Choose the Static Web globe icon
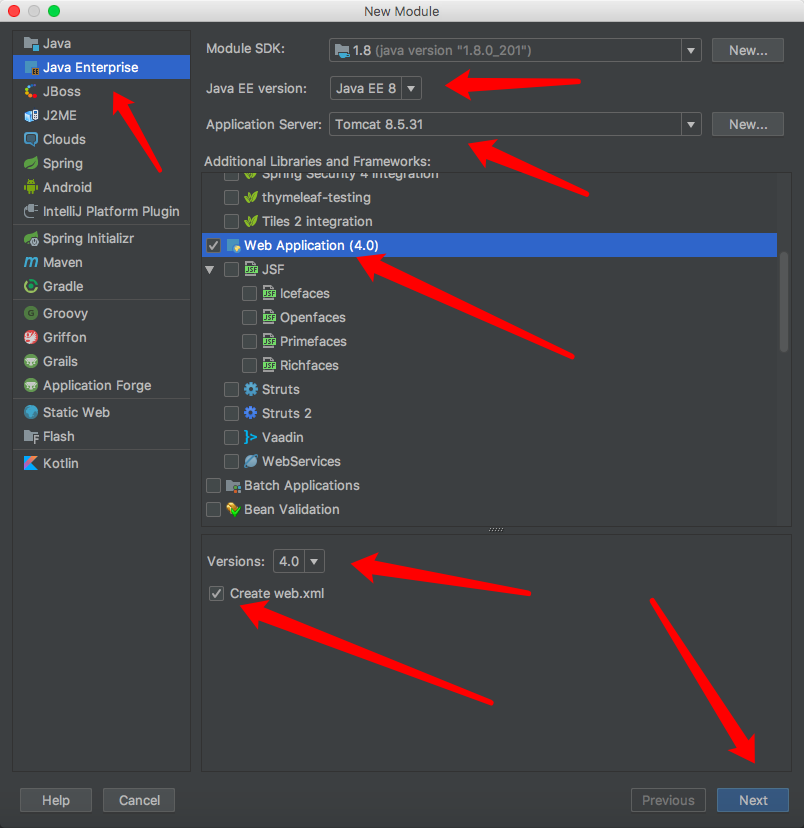The width and height of the screenshot is (804, 828). pyautogui.click(x=31, y=412)
